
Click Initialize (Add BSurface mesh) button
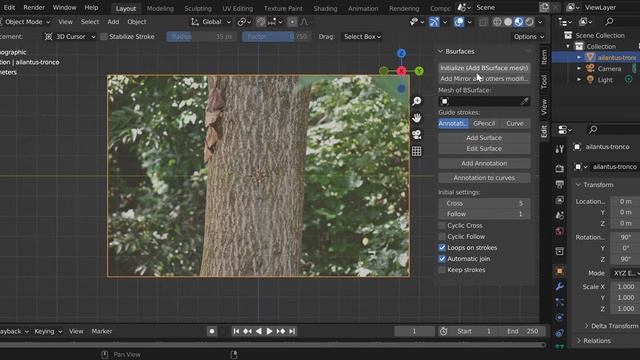click(x=484, y=68)
